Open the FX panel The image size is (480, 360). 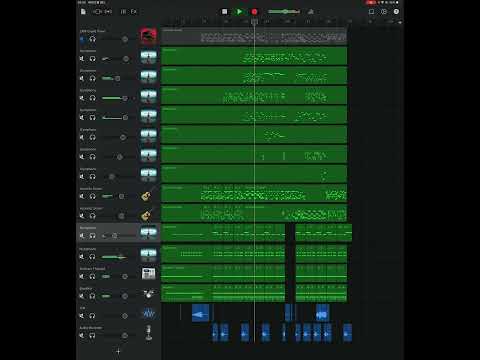pos(134,12)
